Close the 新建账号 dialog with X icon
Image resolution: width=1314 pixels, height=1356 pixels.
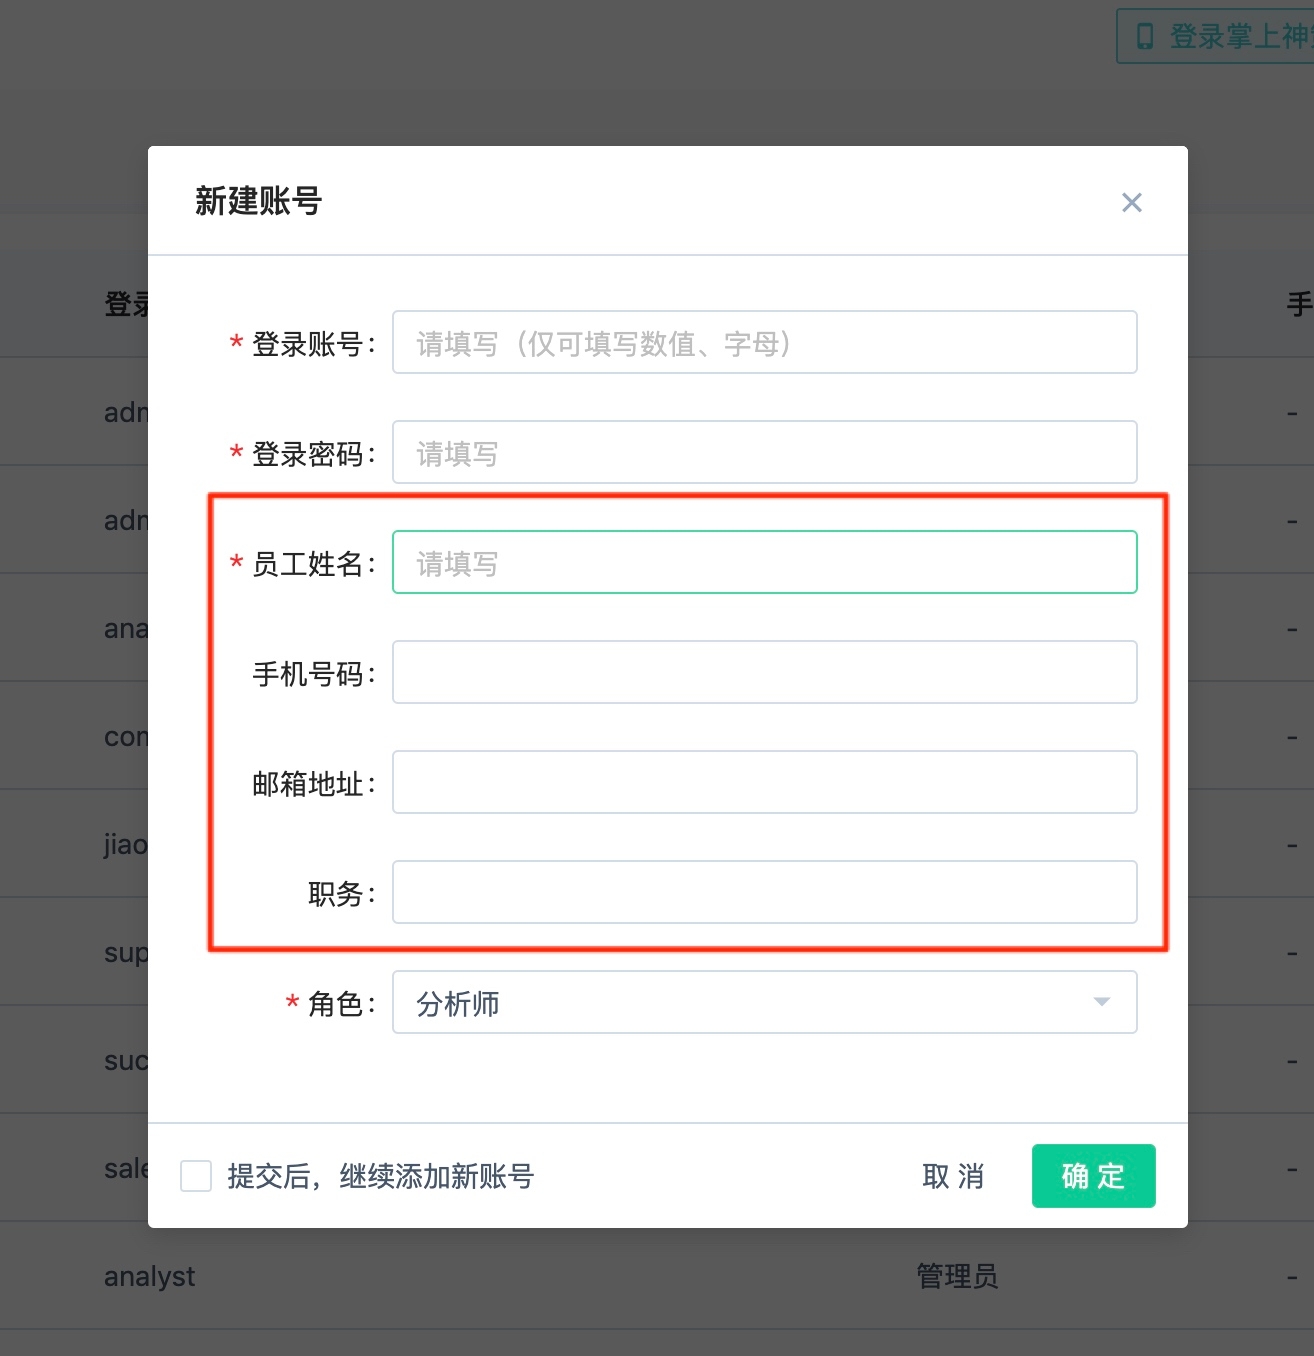pos(1131,203)
